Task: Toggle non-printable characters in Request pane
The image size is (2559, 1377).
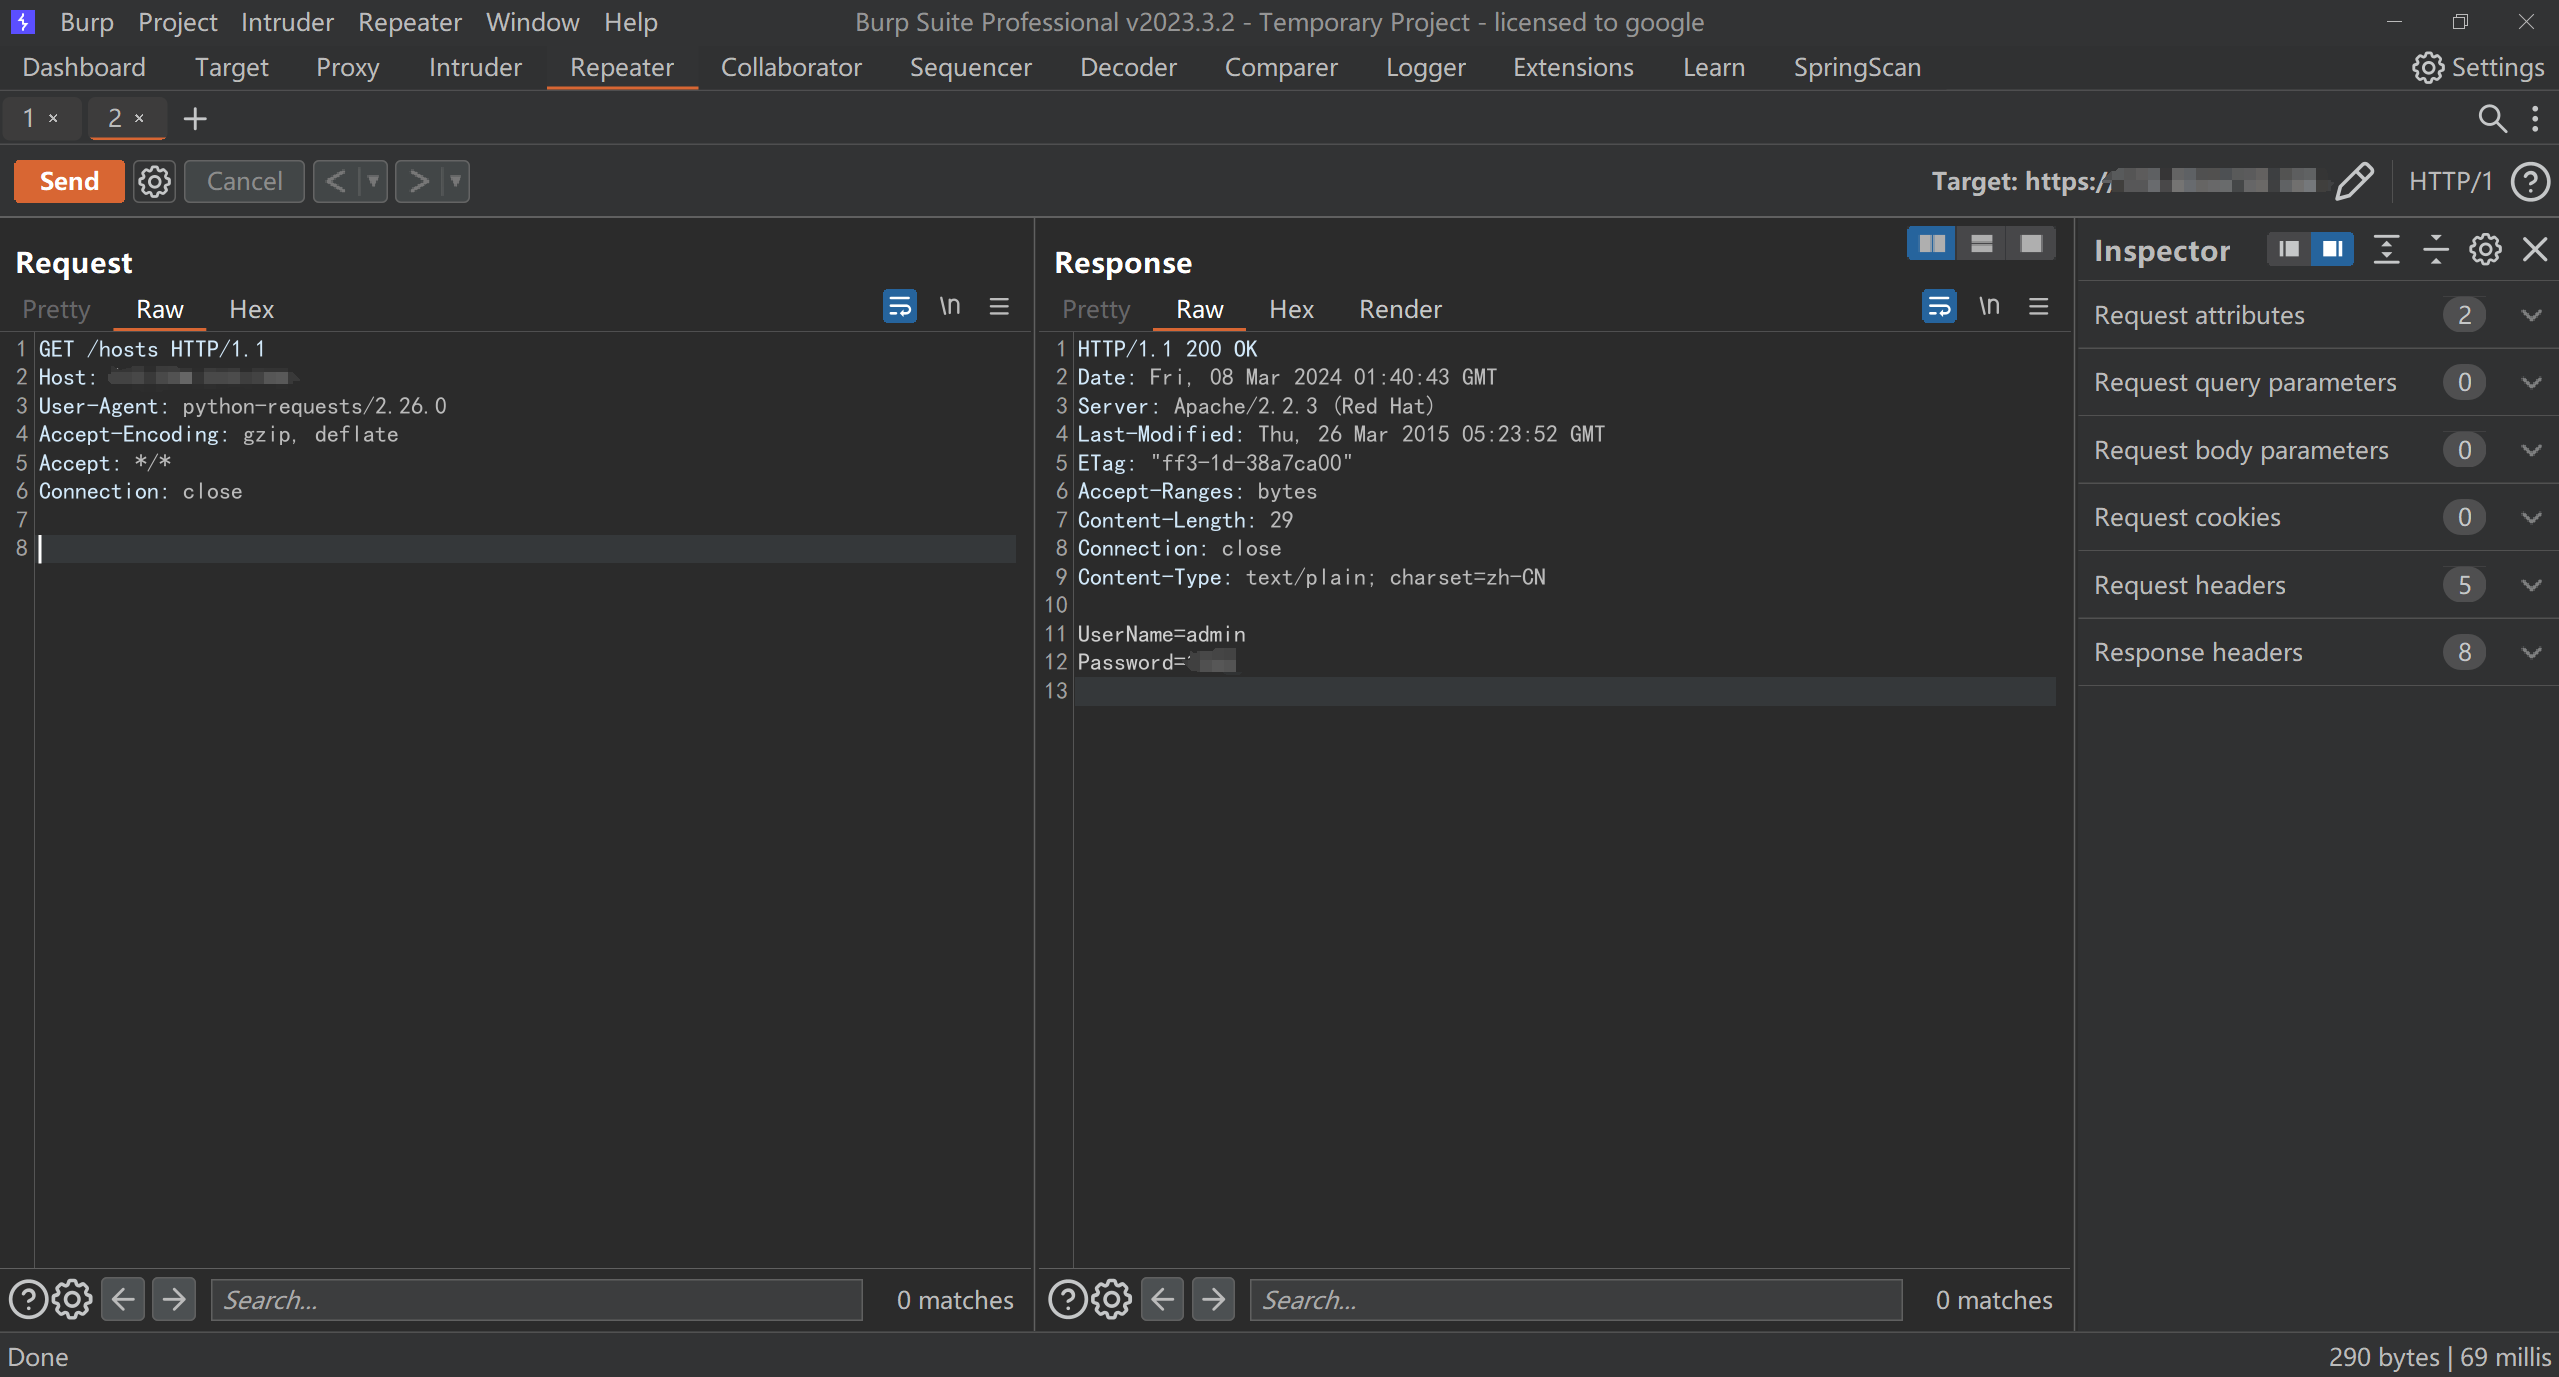Action: (949, 306)
